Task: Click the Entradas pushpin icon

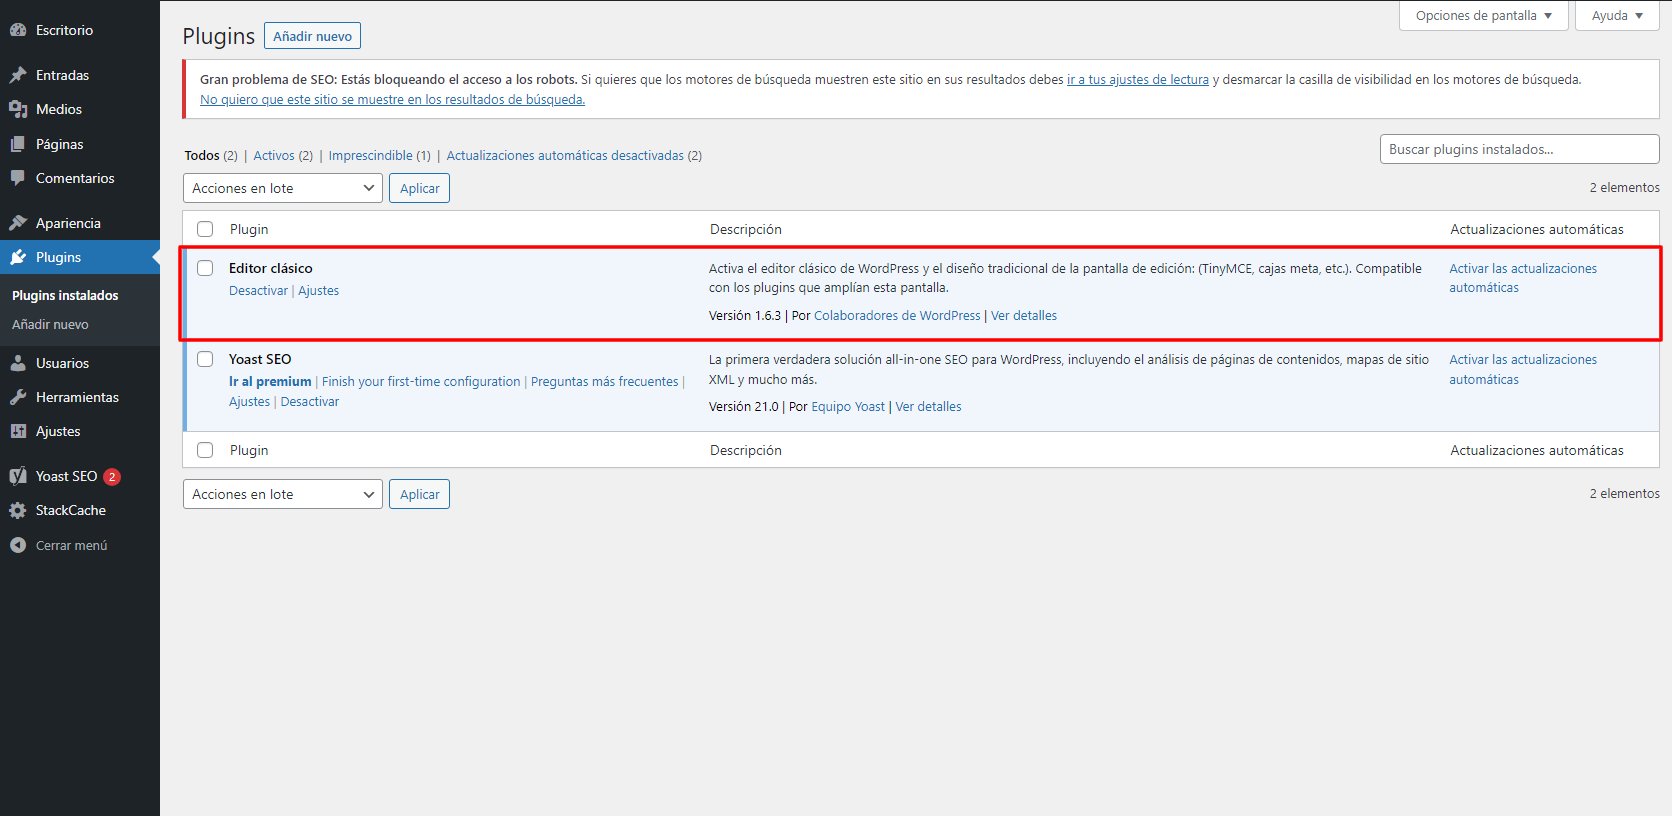Action: click(x=18, y=75)
